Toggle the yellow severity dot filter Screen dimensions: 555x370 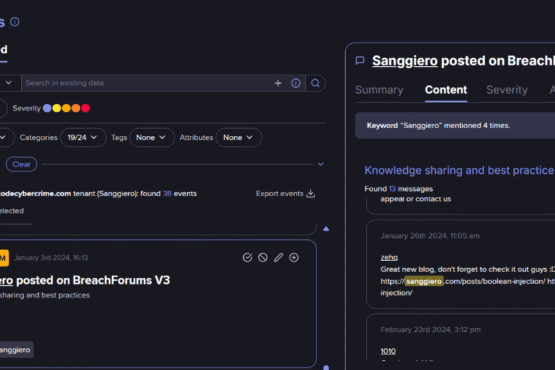(x=57, y=108)
